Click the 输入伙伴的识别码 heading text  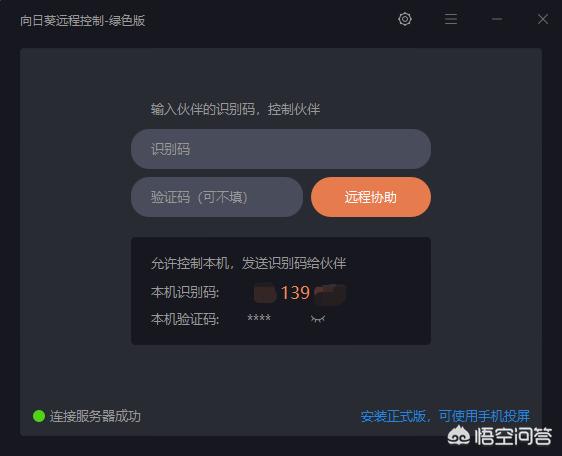tap(203, 109)
